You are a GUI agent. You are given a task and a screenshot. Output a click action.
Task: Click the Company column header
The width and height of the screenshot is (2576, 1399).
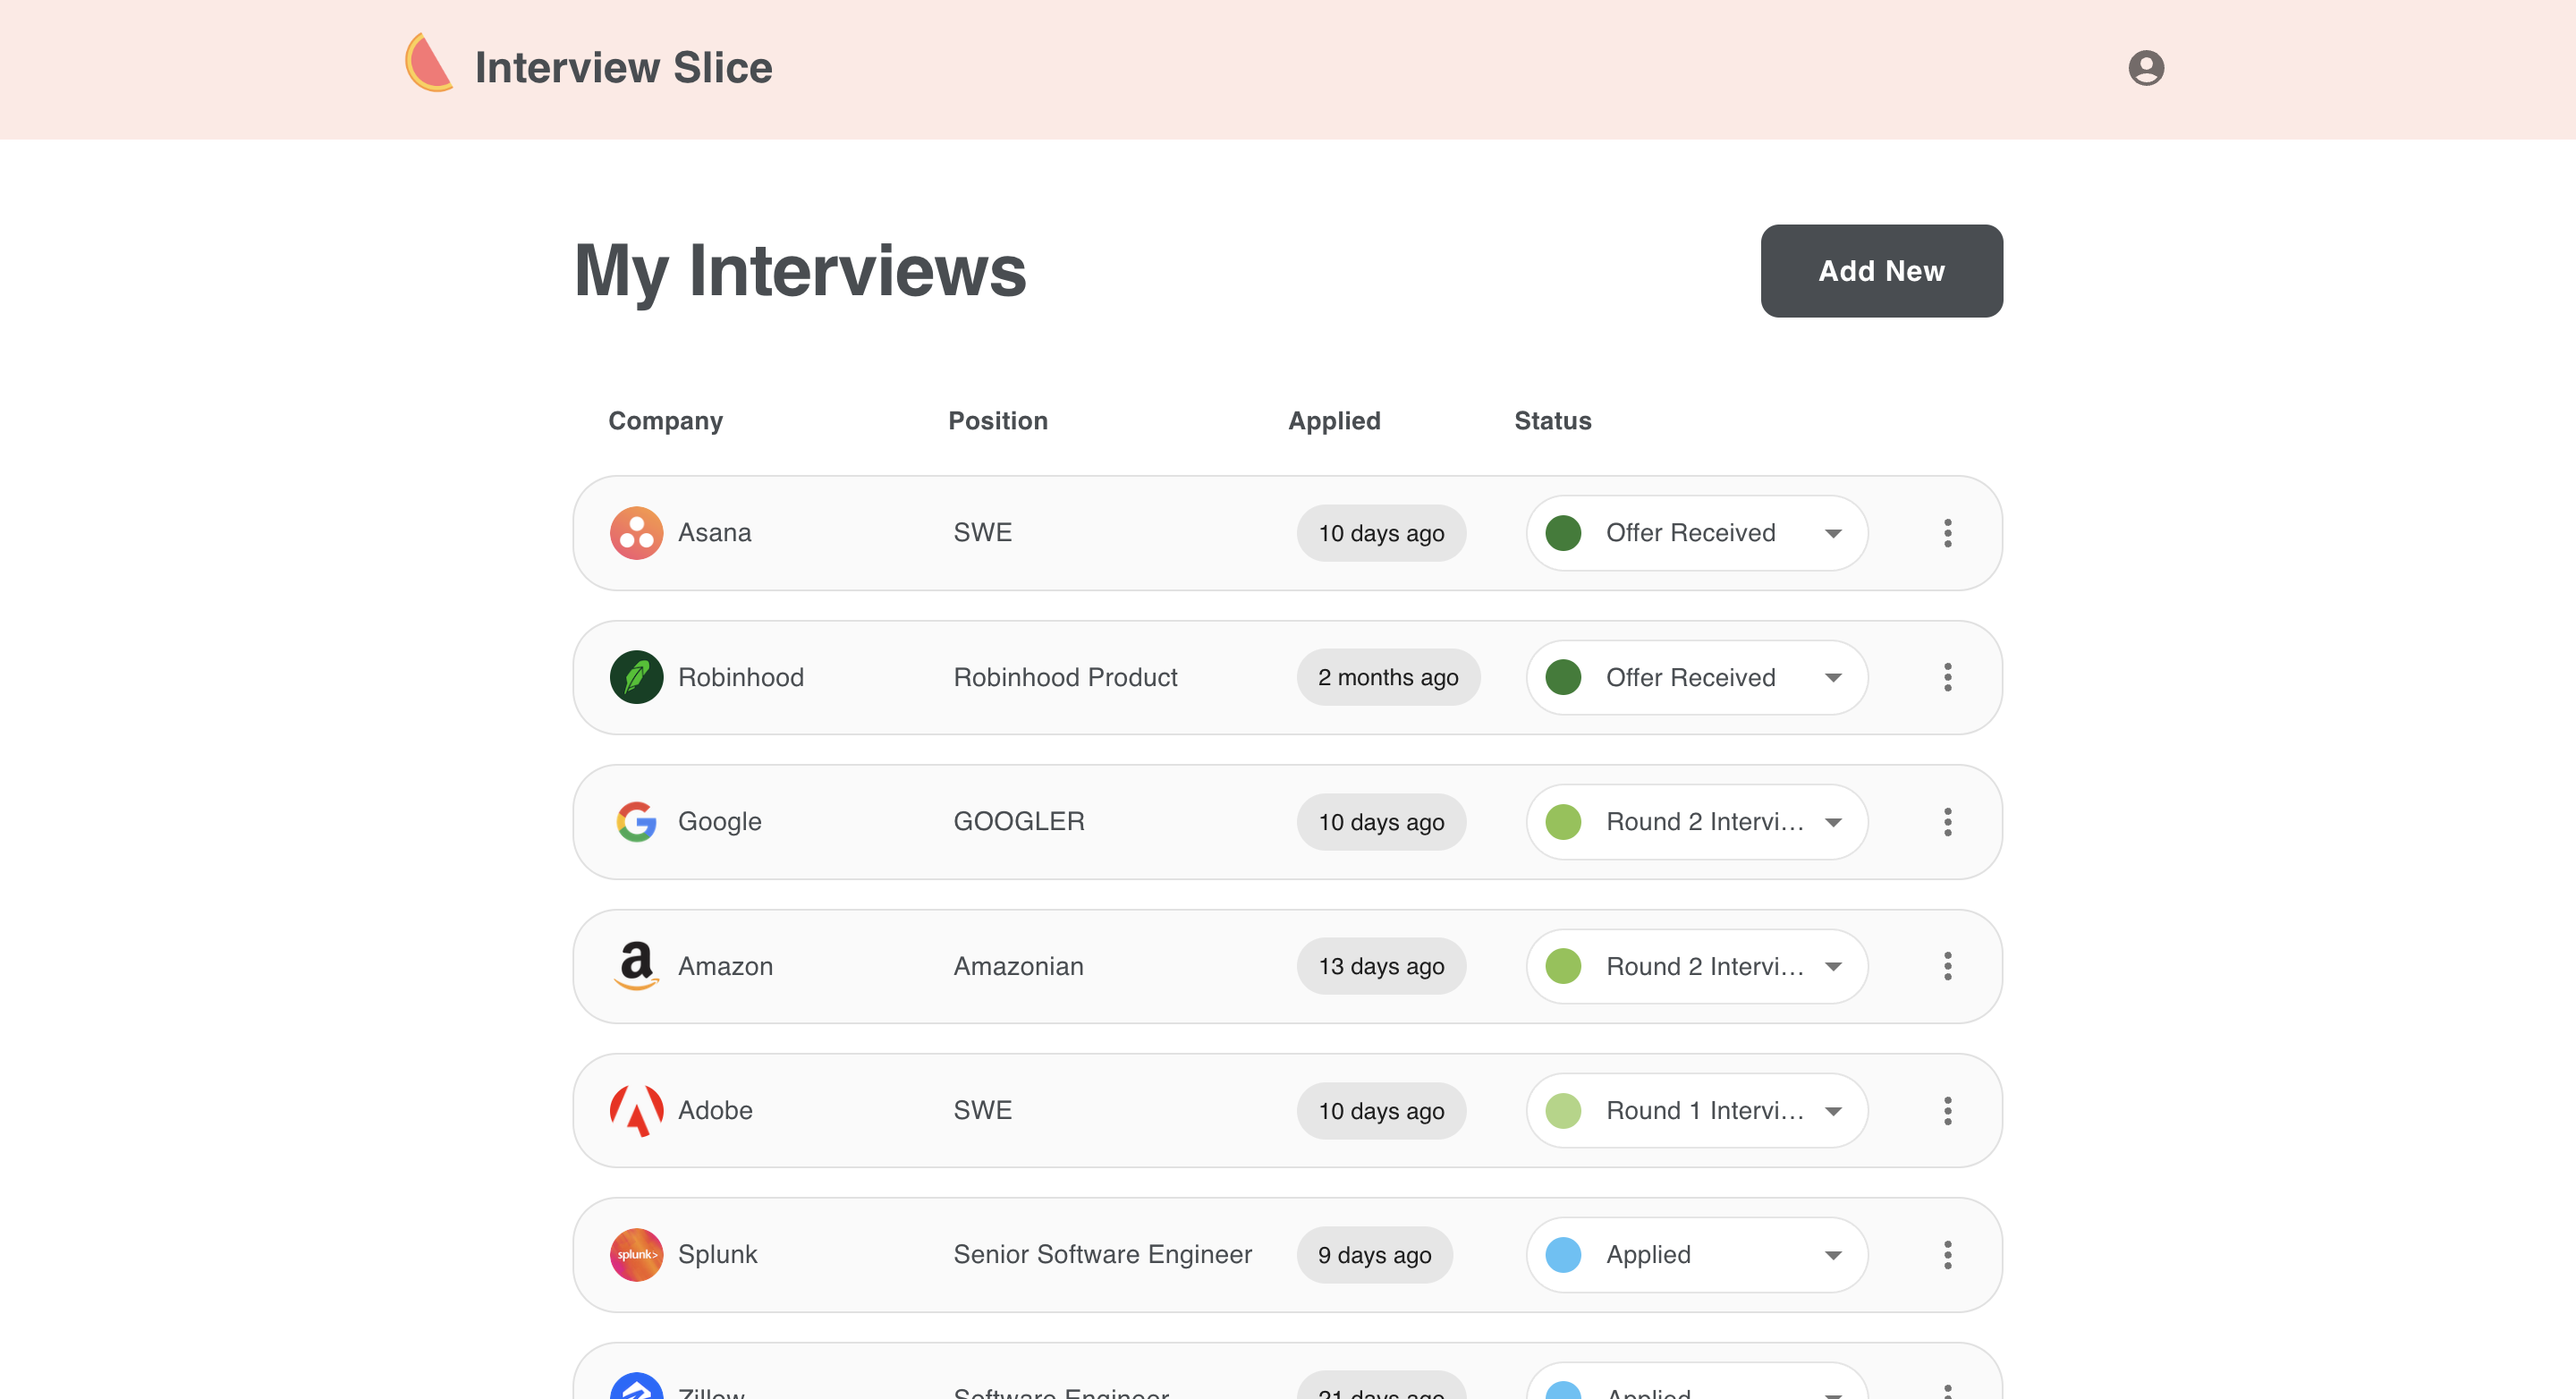[665, 420]
